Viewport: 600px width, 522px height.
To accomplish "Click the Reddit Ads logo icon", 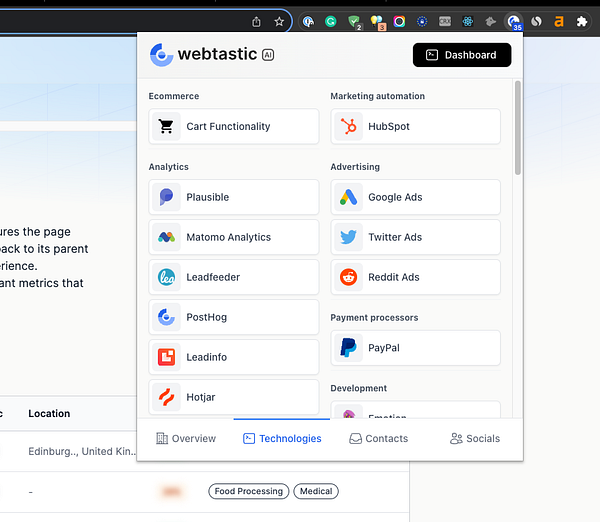I will 348,277.
